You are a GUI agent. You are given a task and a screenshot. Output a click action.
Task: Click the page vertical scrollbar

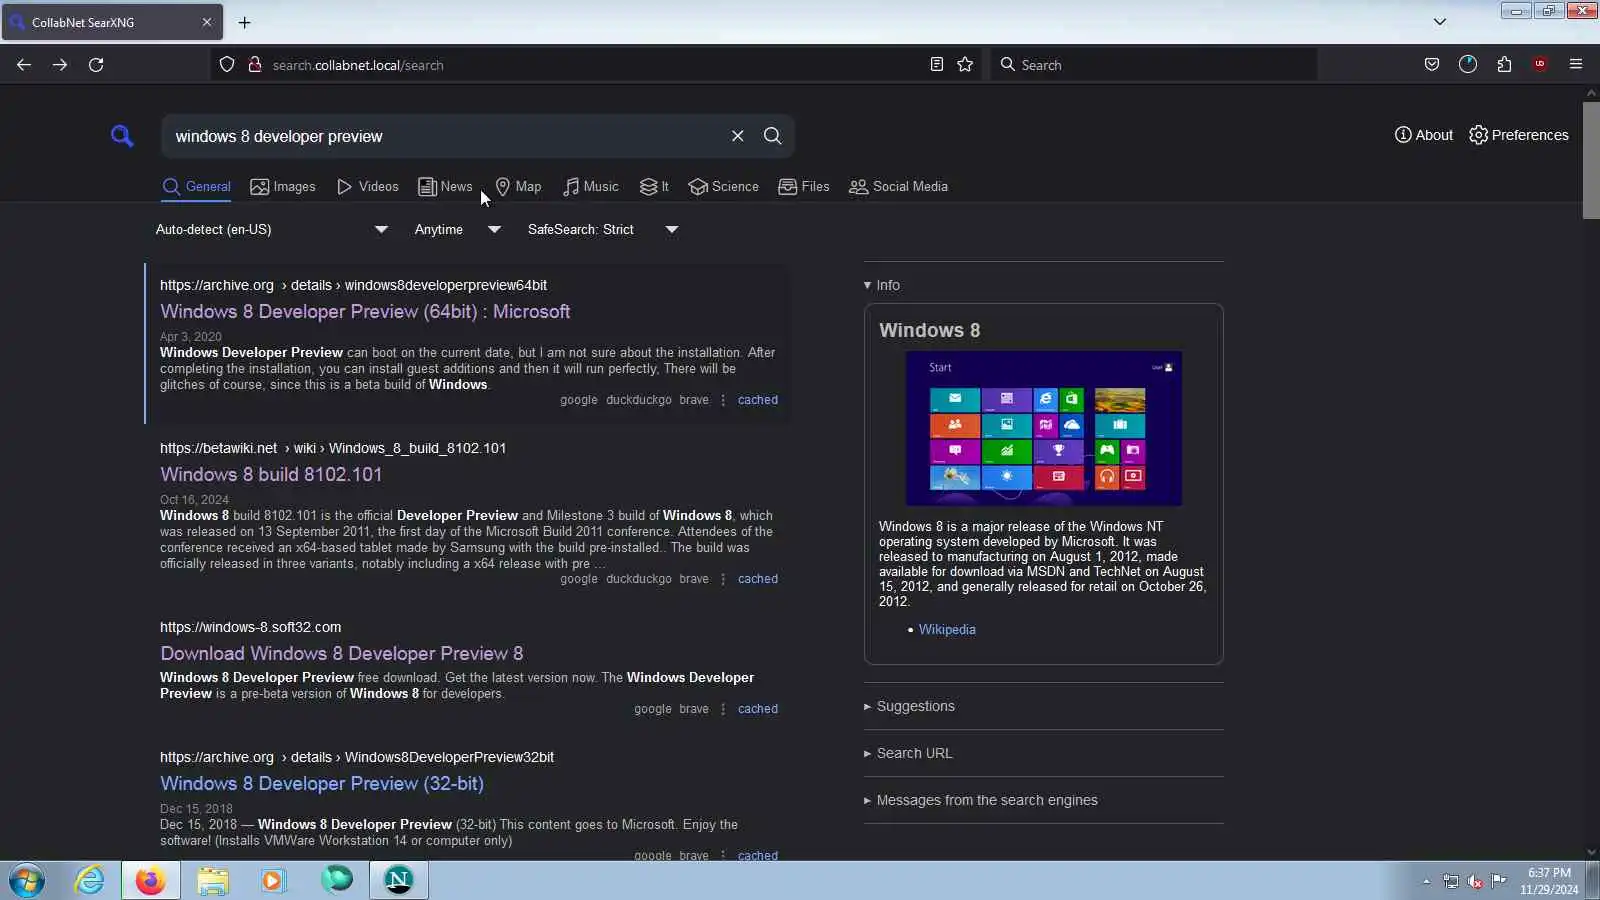click(1591, 160)
